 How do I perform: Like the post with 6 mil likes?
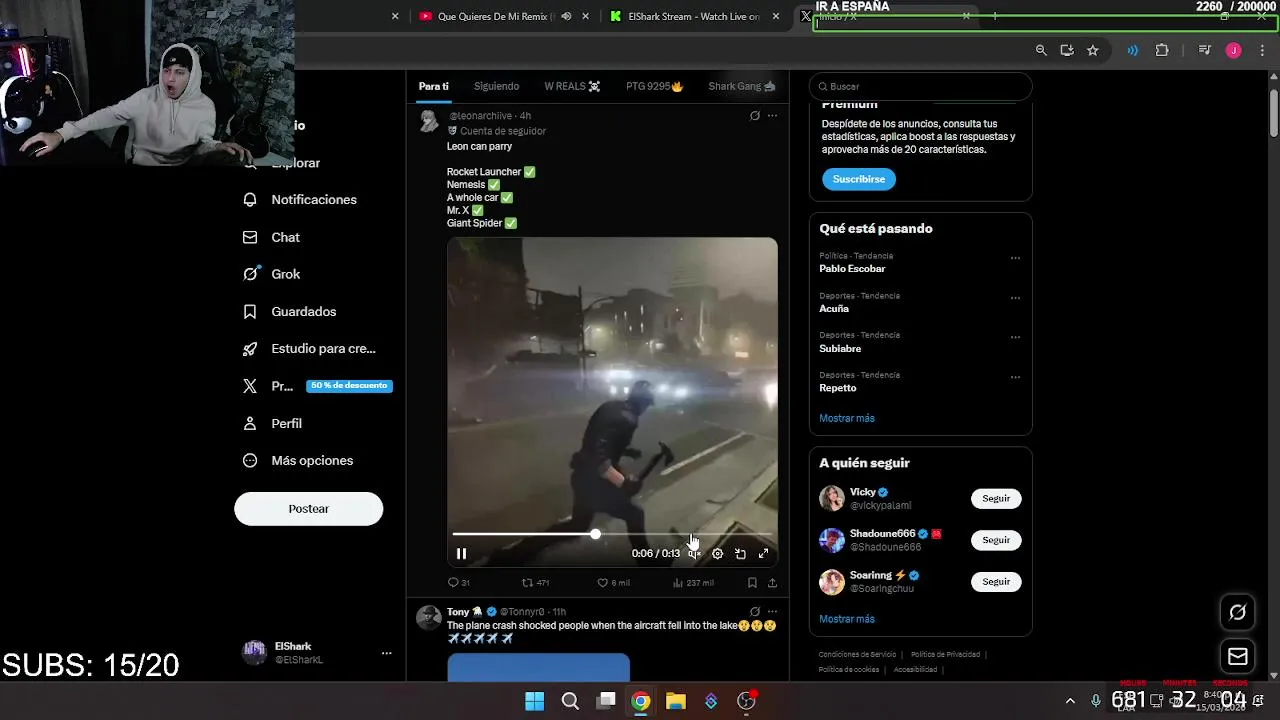613,582
